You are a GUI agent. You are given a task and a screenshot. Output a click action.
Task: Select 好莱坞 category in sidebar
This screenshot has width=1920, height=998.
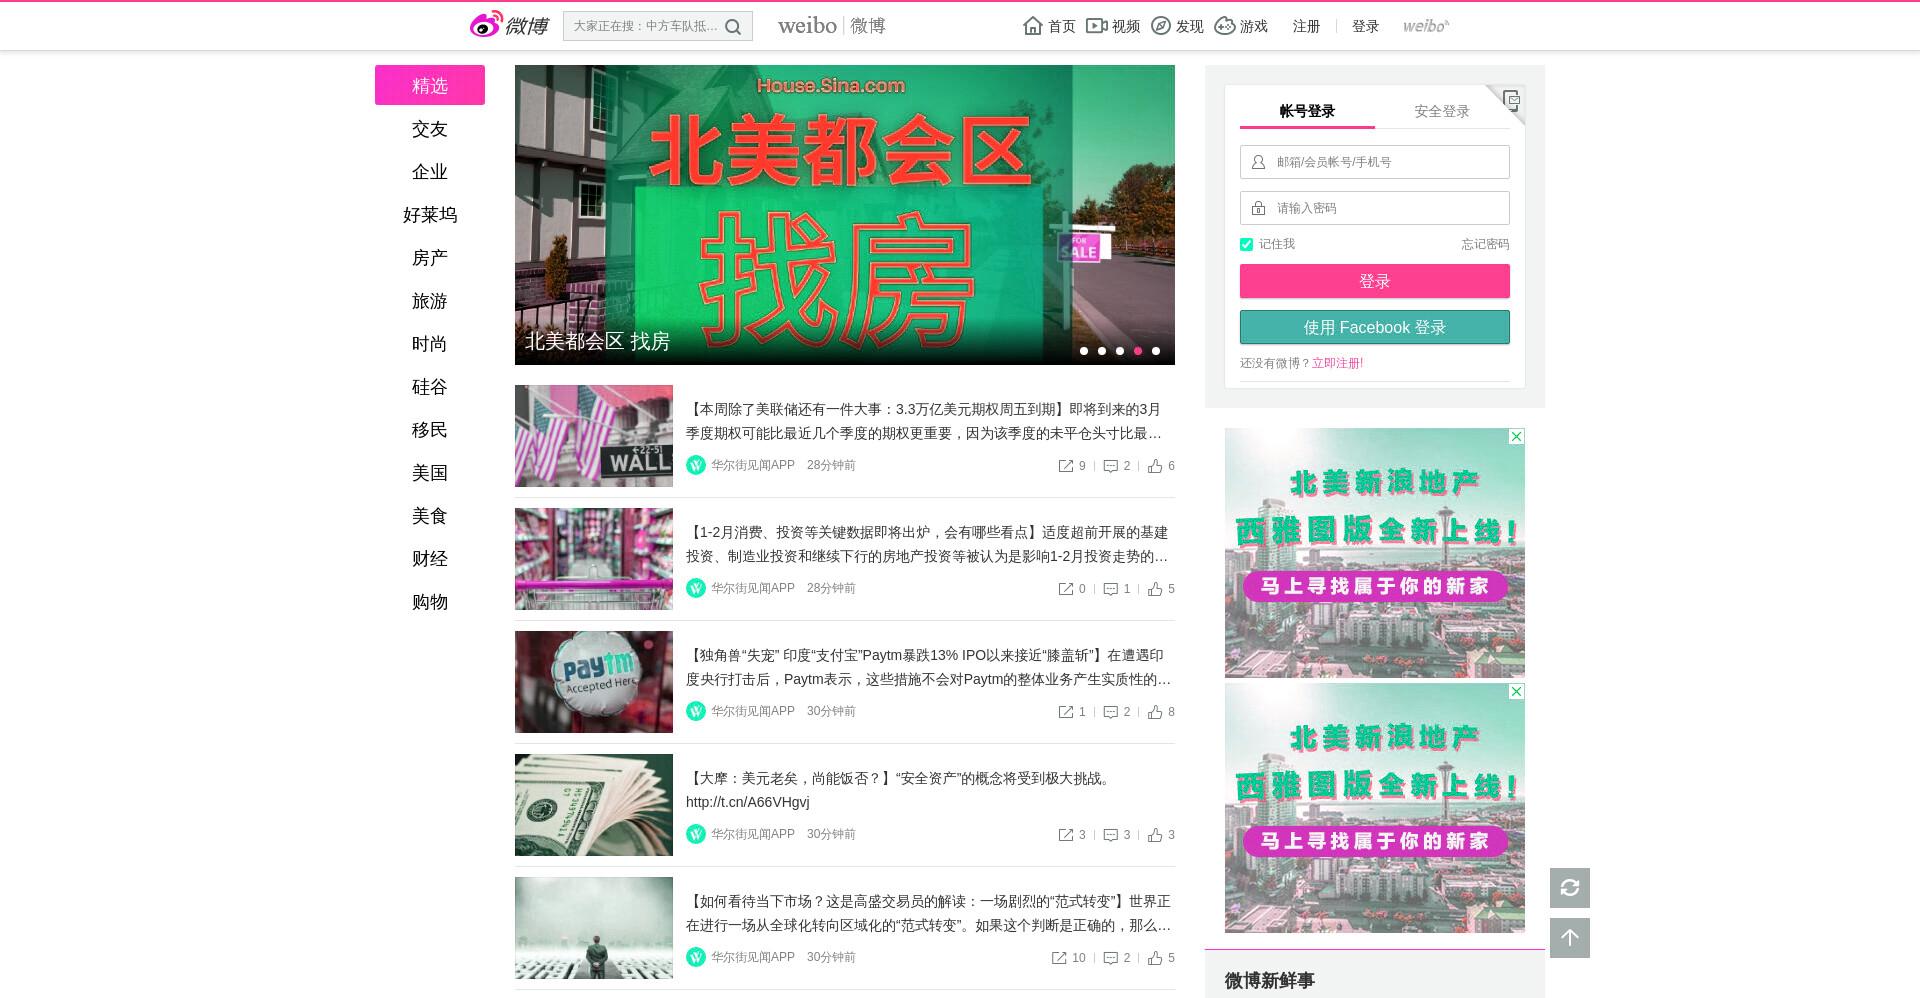pos(430,215)
